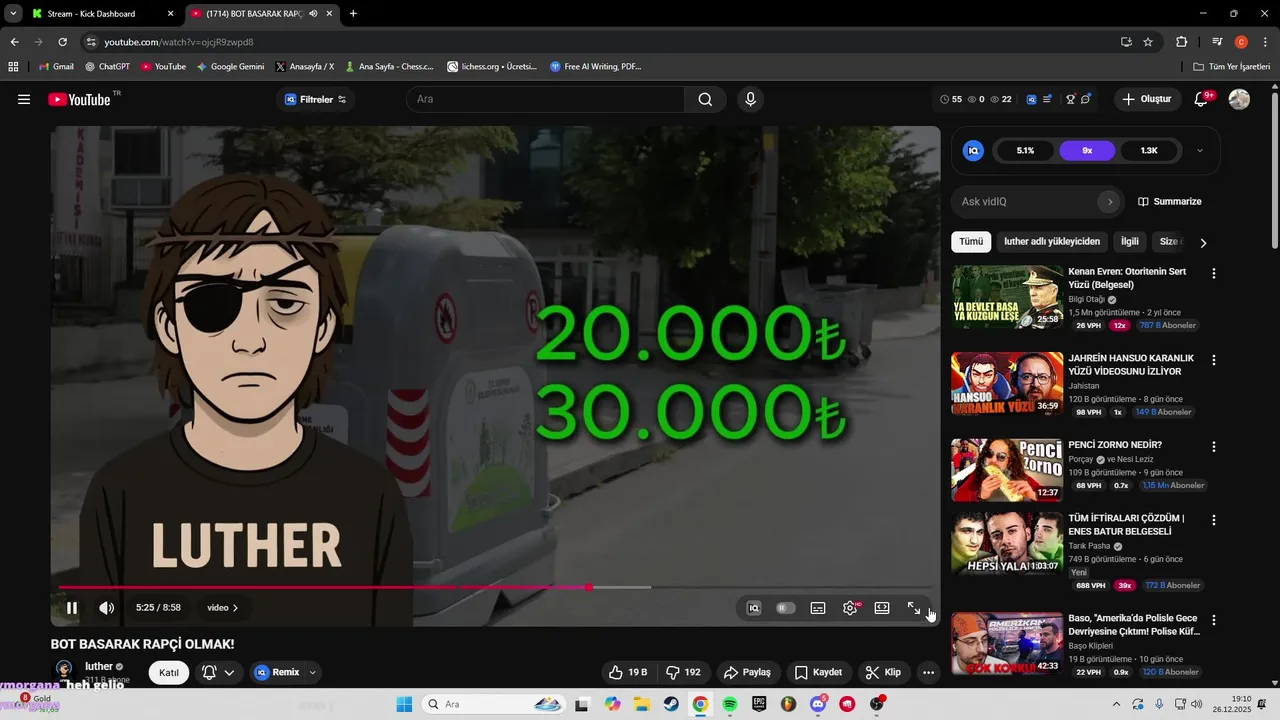This screenshot has height=720, width=1280.
Task: Open the vidIQ blue logo in header
Action: point(1031,99)
